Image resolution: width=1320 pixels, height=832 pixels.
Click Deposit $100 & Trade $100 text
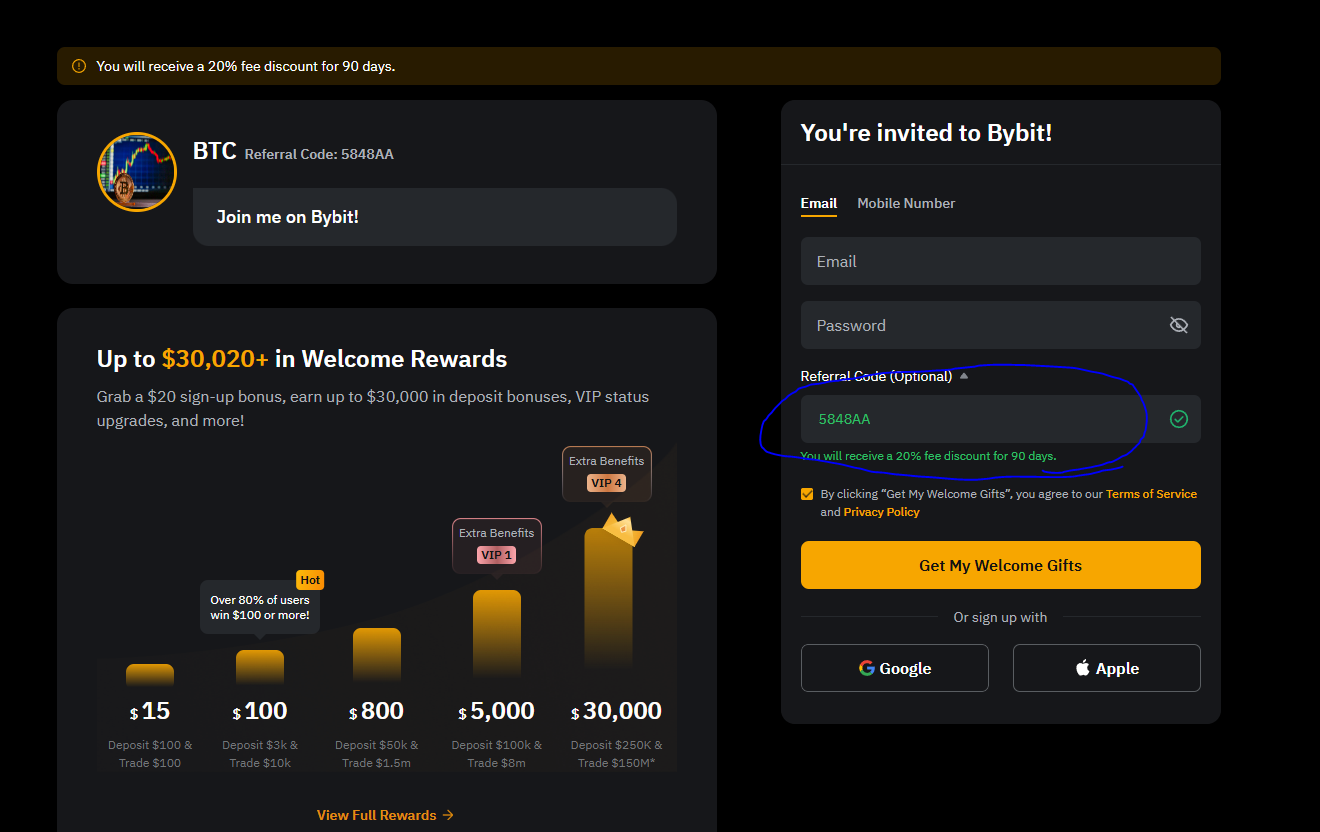tap(150, 754)
